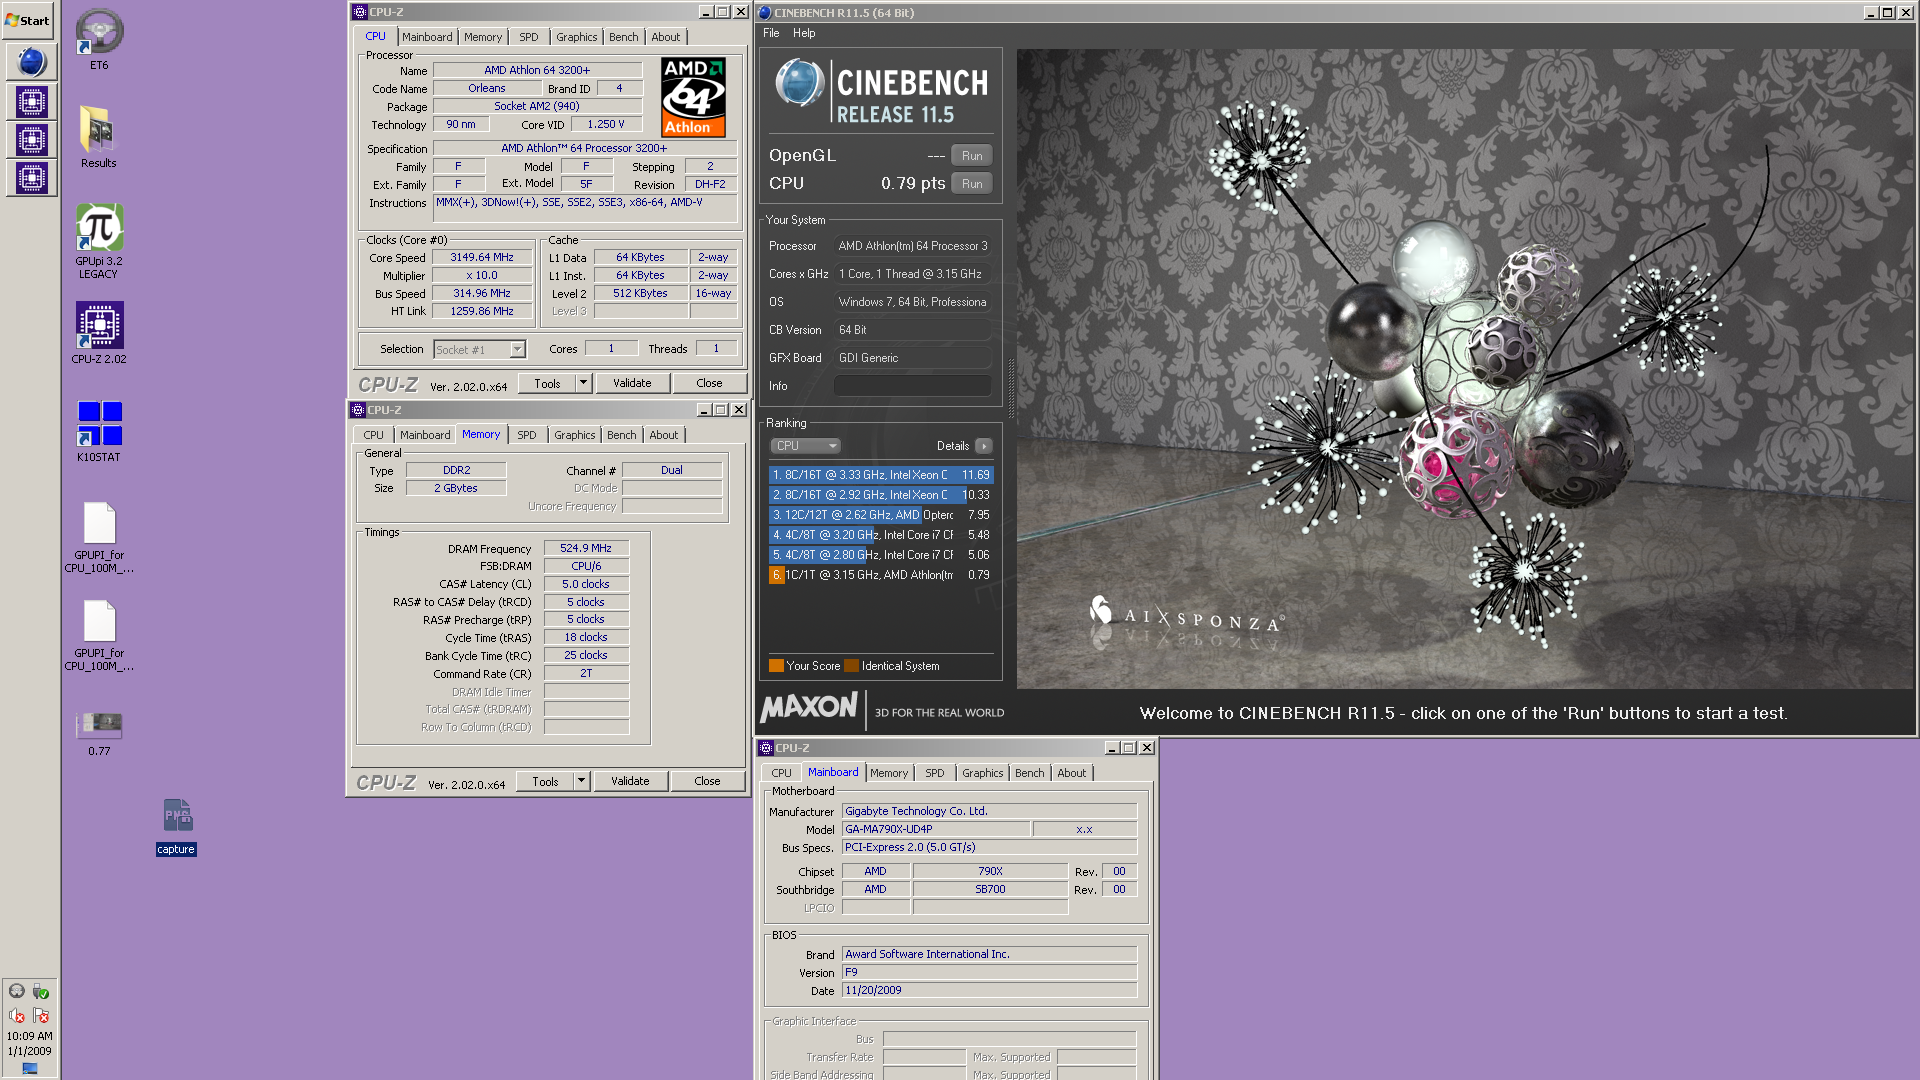1920x1080 pixels.
Task: Click the Validate button in Memory window
Action: tap(630, 781)
